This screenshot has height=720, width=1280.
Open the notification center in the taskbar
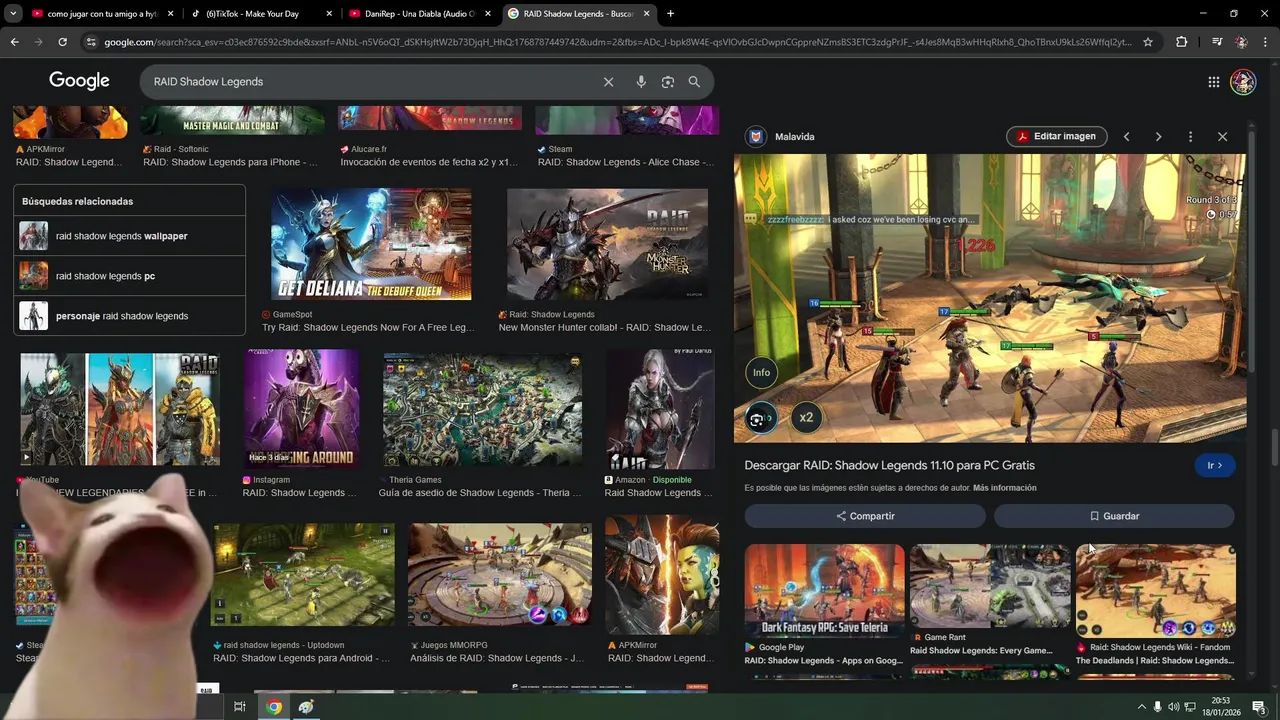point(1259,707)
